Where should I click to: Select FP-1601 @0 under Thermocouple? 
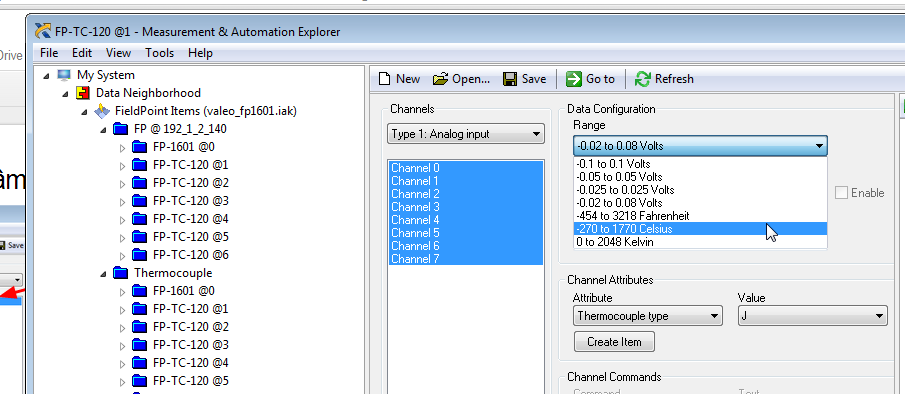coord(184,291)
